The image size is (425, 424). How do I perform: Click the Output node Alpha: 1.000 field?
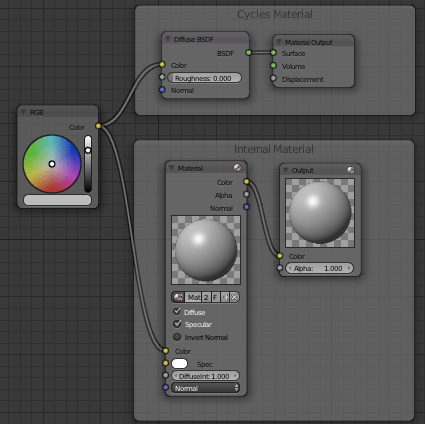[x=319, y=268]
